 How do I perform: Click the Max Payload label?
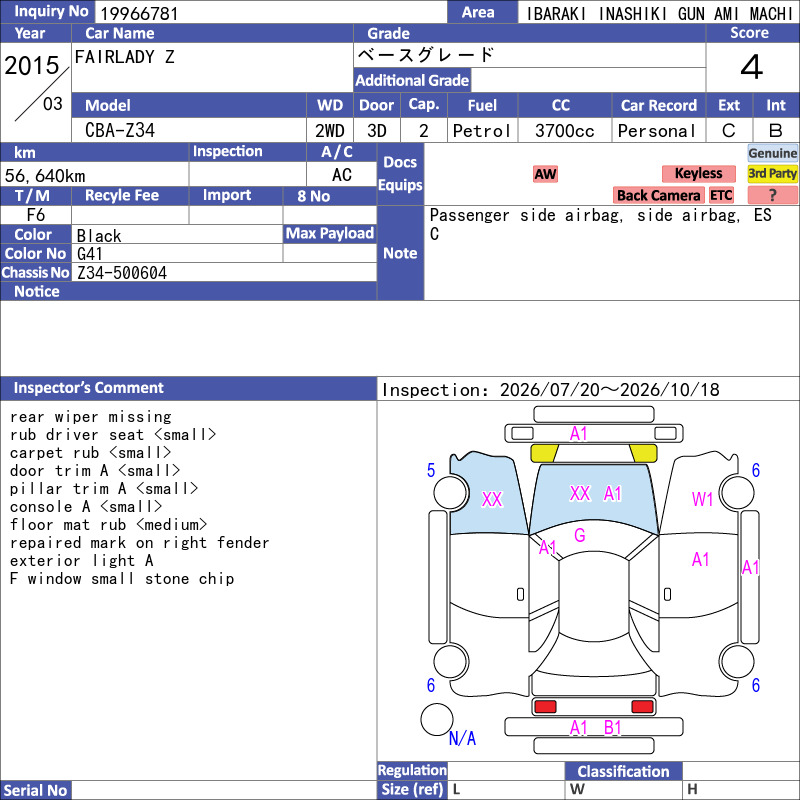pos(330,233)
